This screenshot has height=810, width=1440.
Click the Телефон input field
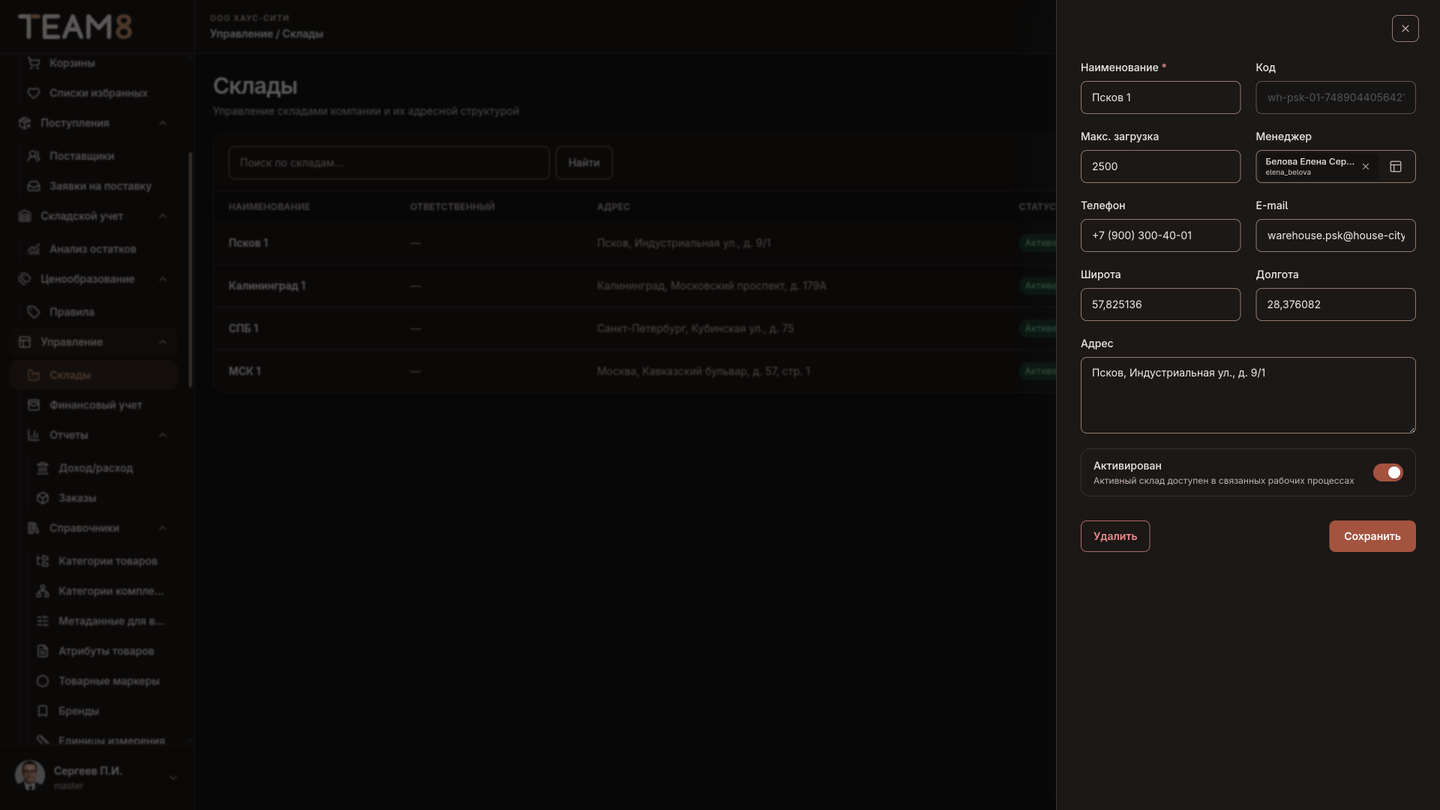pyautogui.click(x=1160, y=235)
